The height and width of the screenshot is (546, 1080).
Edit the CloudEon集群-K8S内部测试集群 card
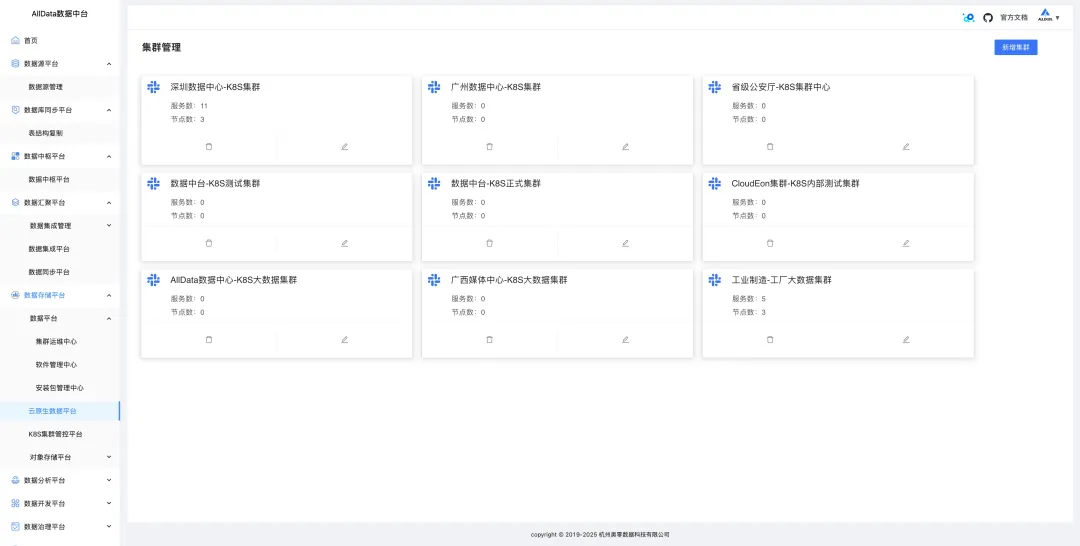click(906, 243)
